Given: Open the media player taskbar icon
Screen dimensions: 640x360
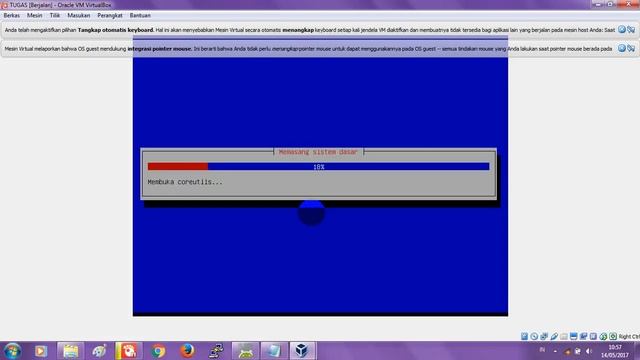Looking at the screenshot, I should point(40,351).
